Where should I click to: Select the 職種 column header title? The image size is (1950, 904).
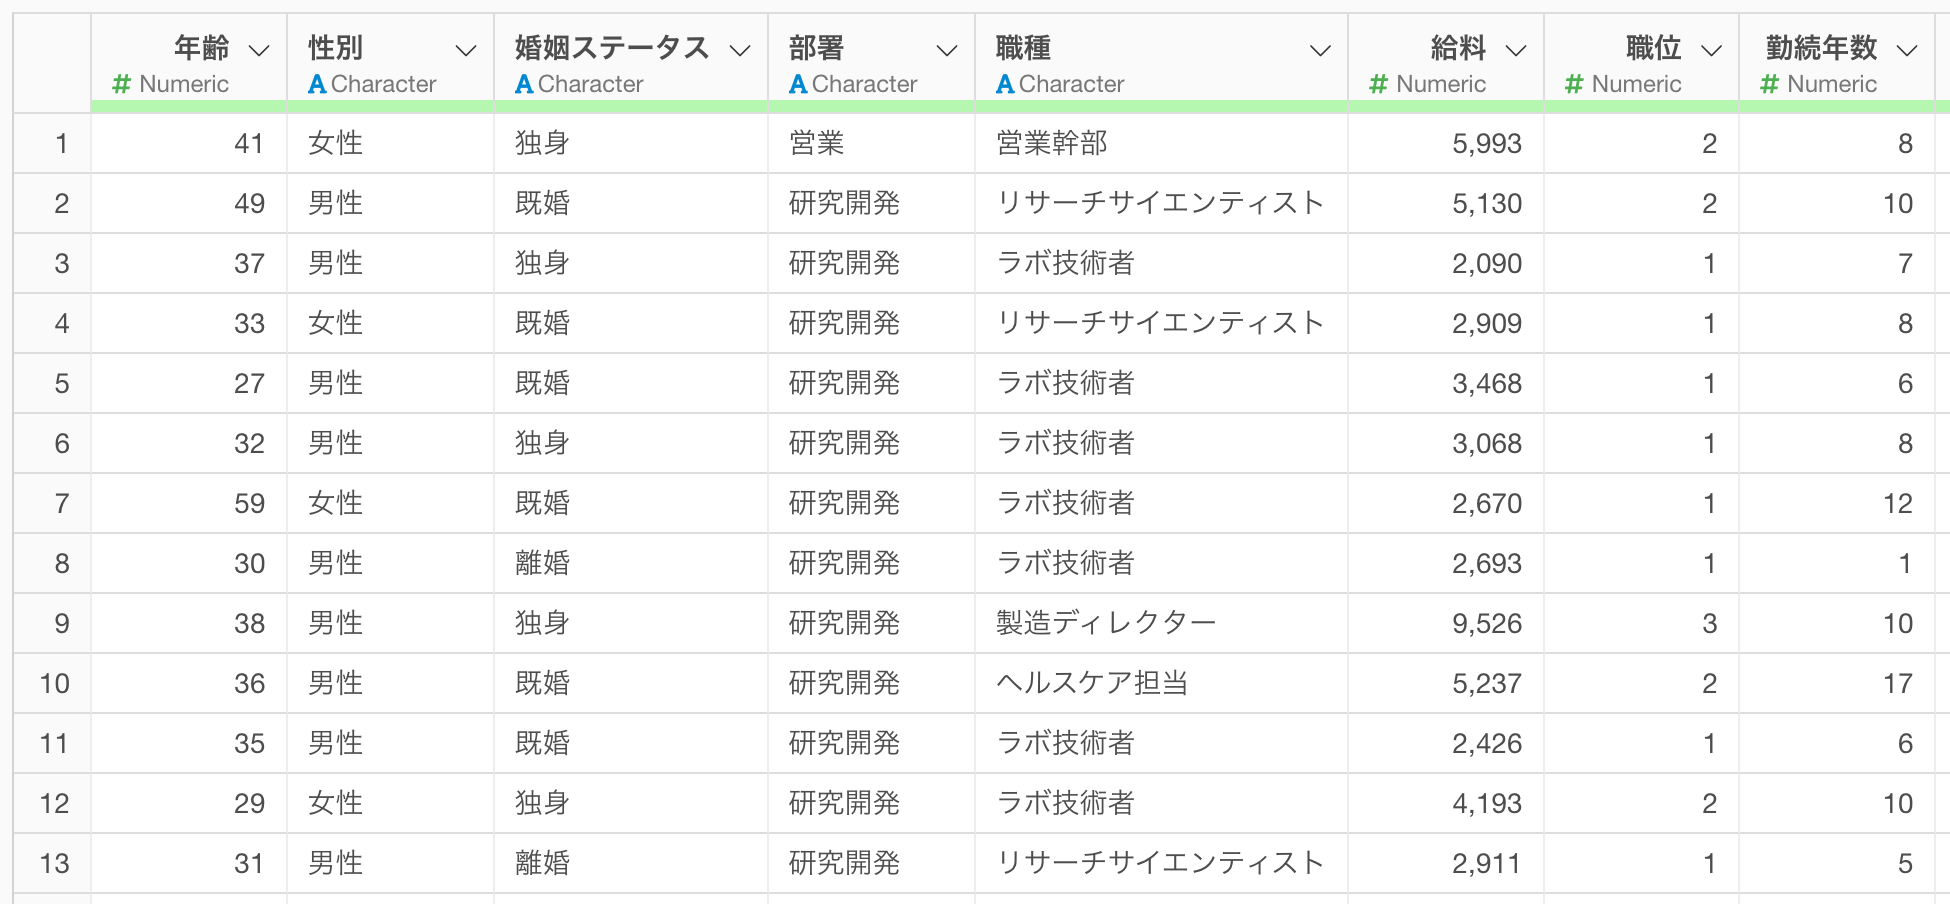click(x=1023, y=48)
